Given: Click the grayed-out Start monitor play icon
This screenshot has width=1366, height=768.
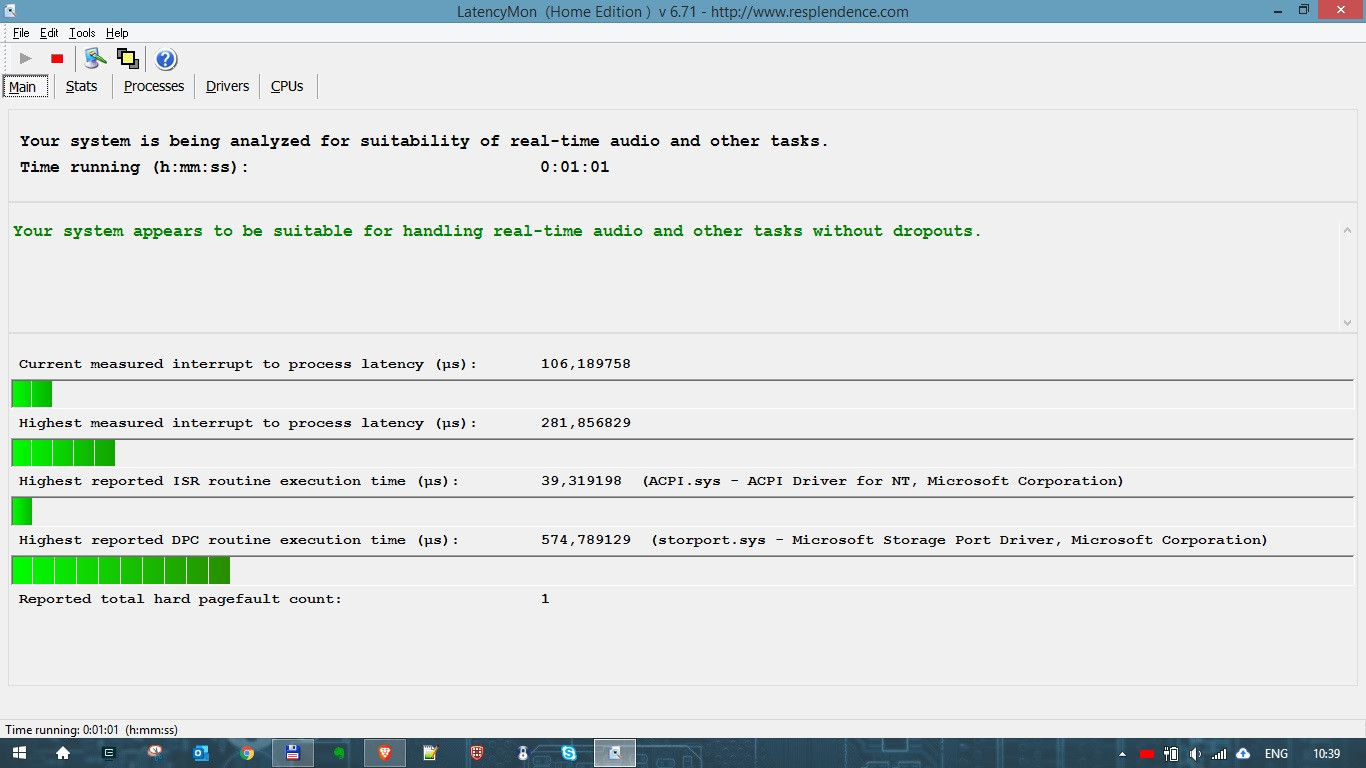Looking at the screenshot, I should (26, 59).
